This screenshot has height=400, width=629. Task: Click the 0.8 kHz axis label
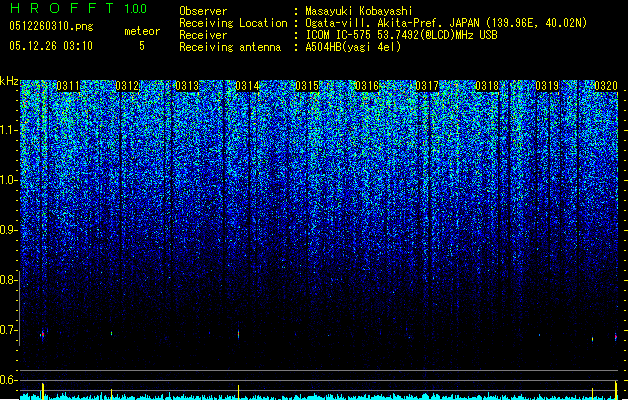tap(9, 280)
